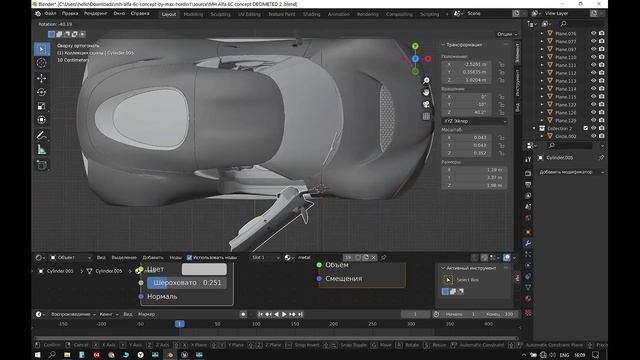Click the red X axis gizmo ball
Image resolution: width=640 pixels, height=360 pixels.
(428, 59)
